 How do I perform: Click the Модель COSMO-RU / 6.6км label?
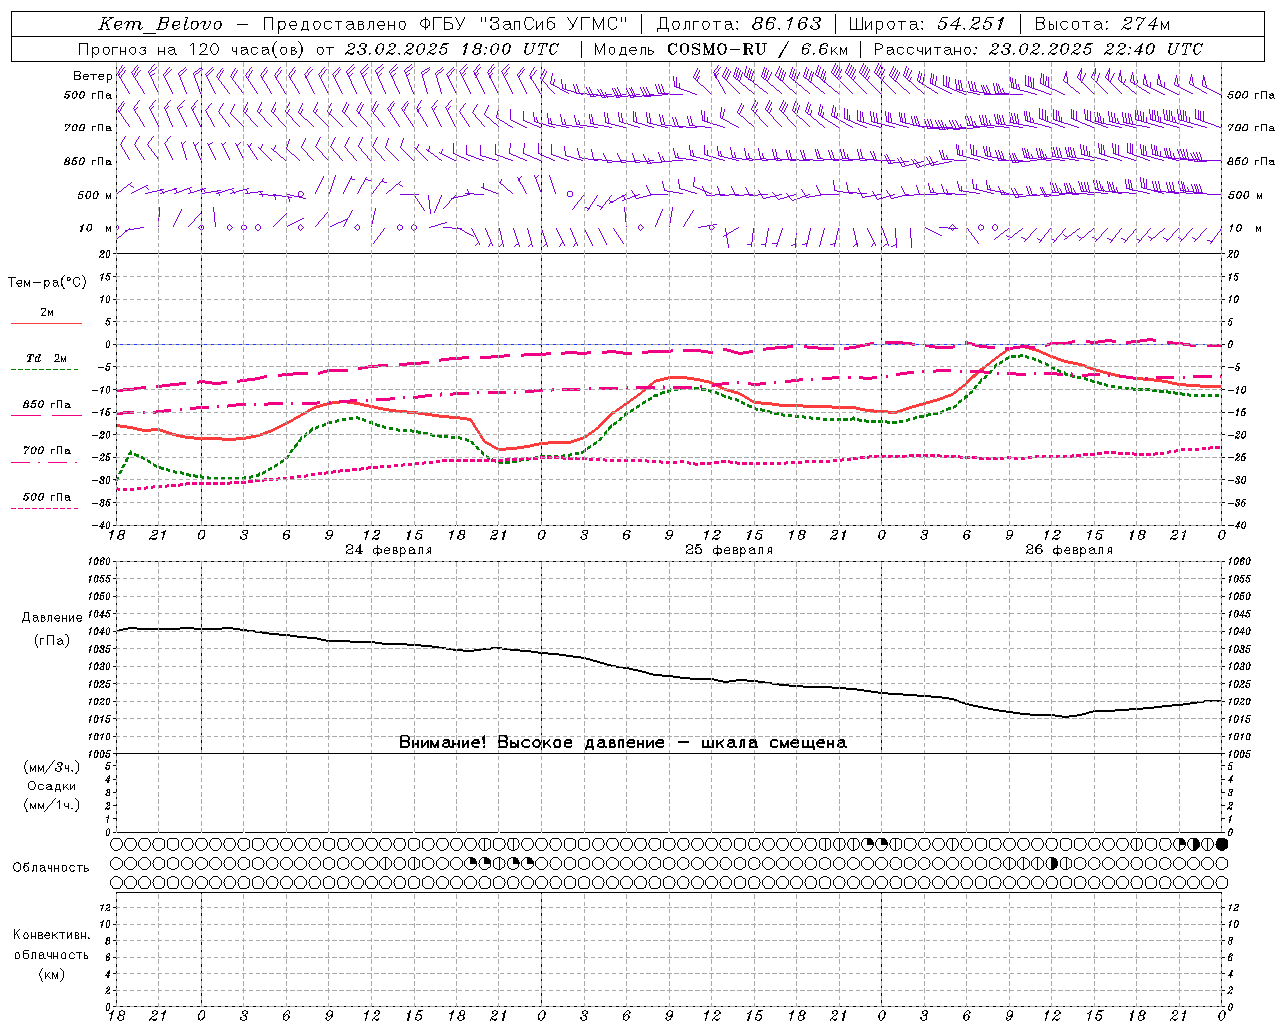pyautogui.click(x=720, y=49)
